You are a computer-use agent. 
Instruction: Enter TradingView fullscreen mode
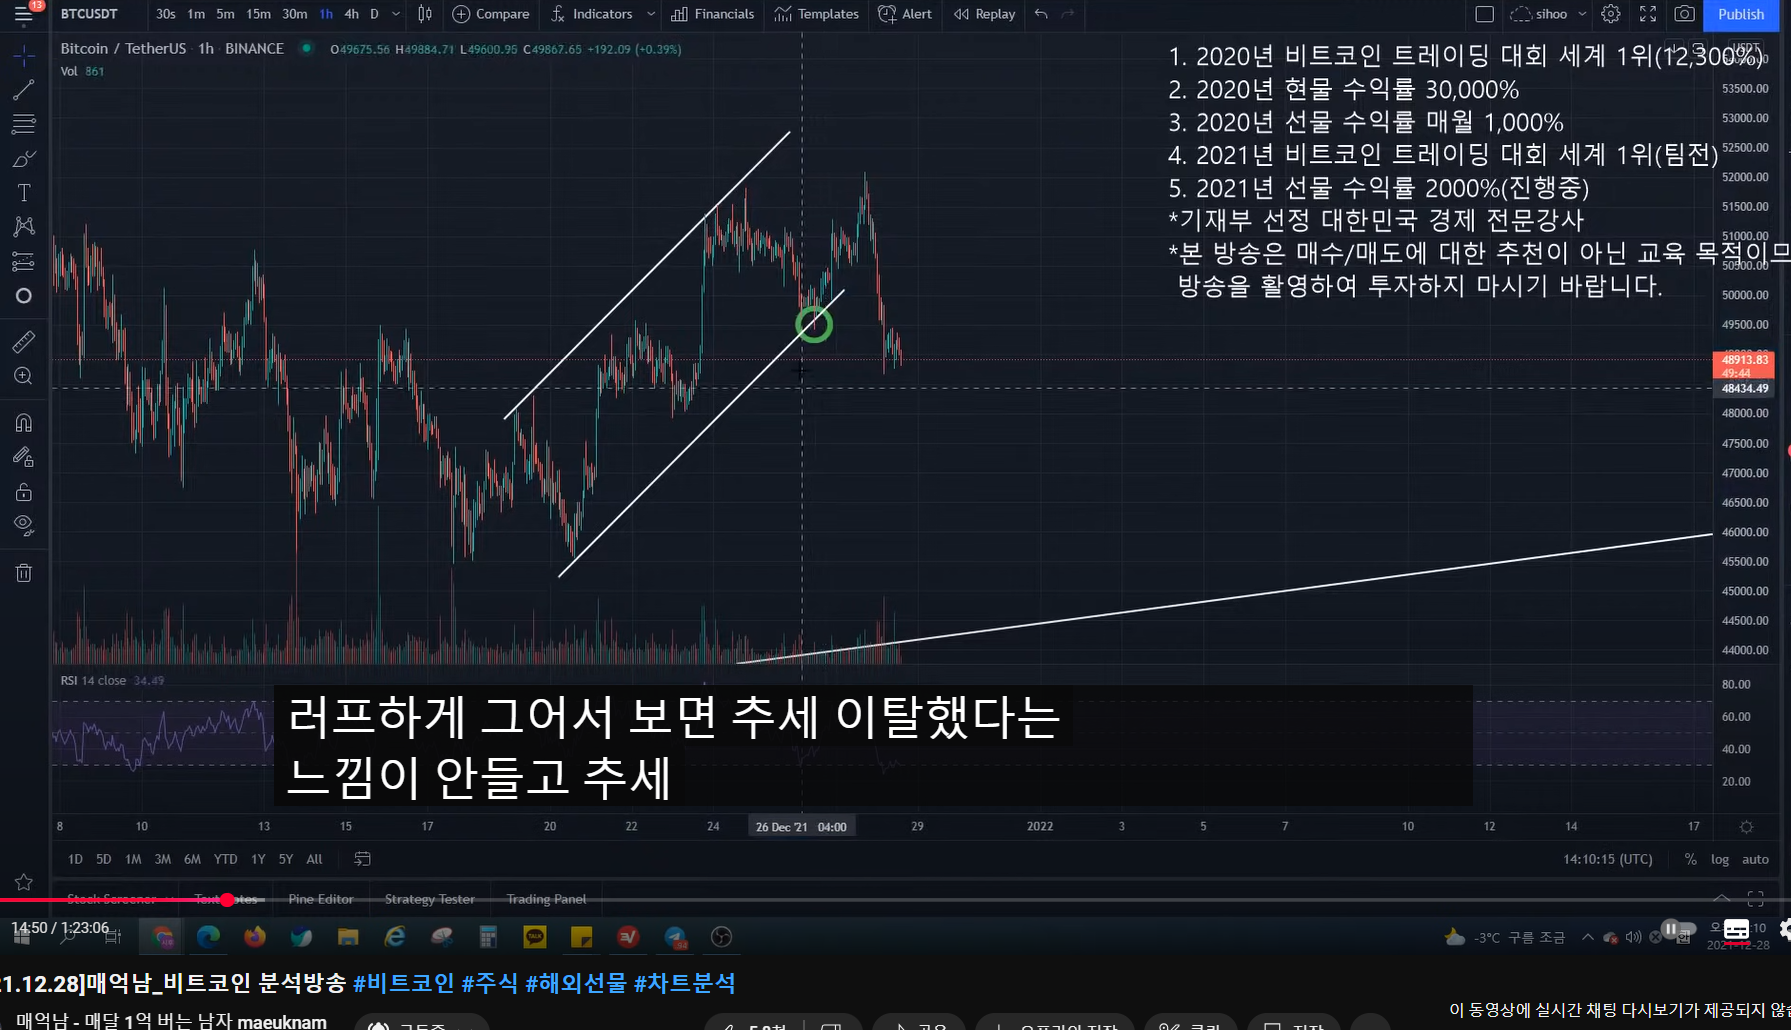(x=1648, y=14)
